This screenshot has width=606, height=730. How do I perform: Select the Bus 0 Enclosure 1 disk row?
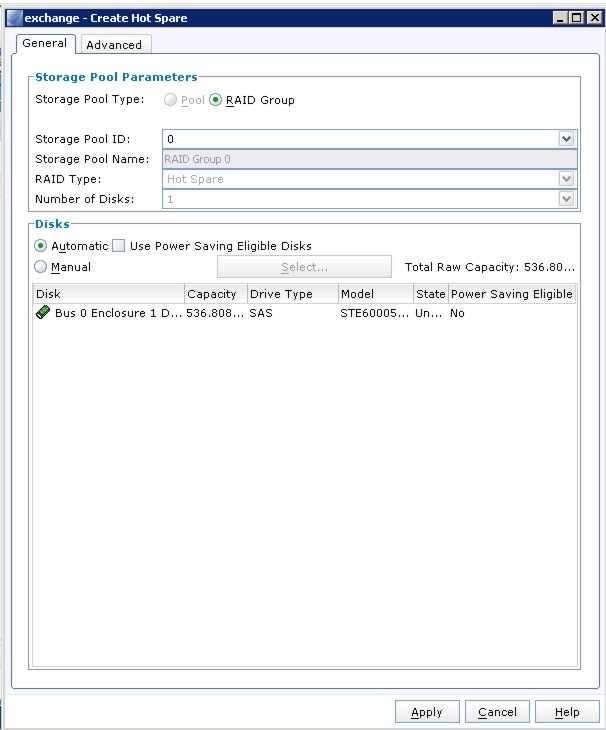(304, 313)
